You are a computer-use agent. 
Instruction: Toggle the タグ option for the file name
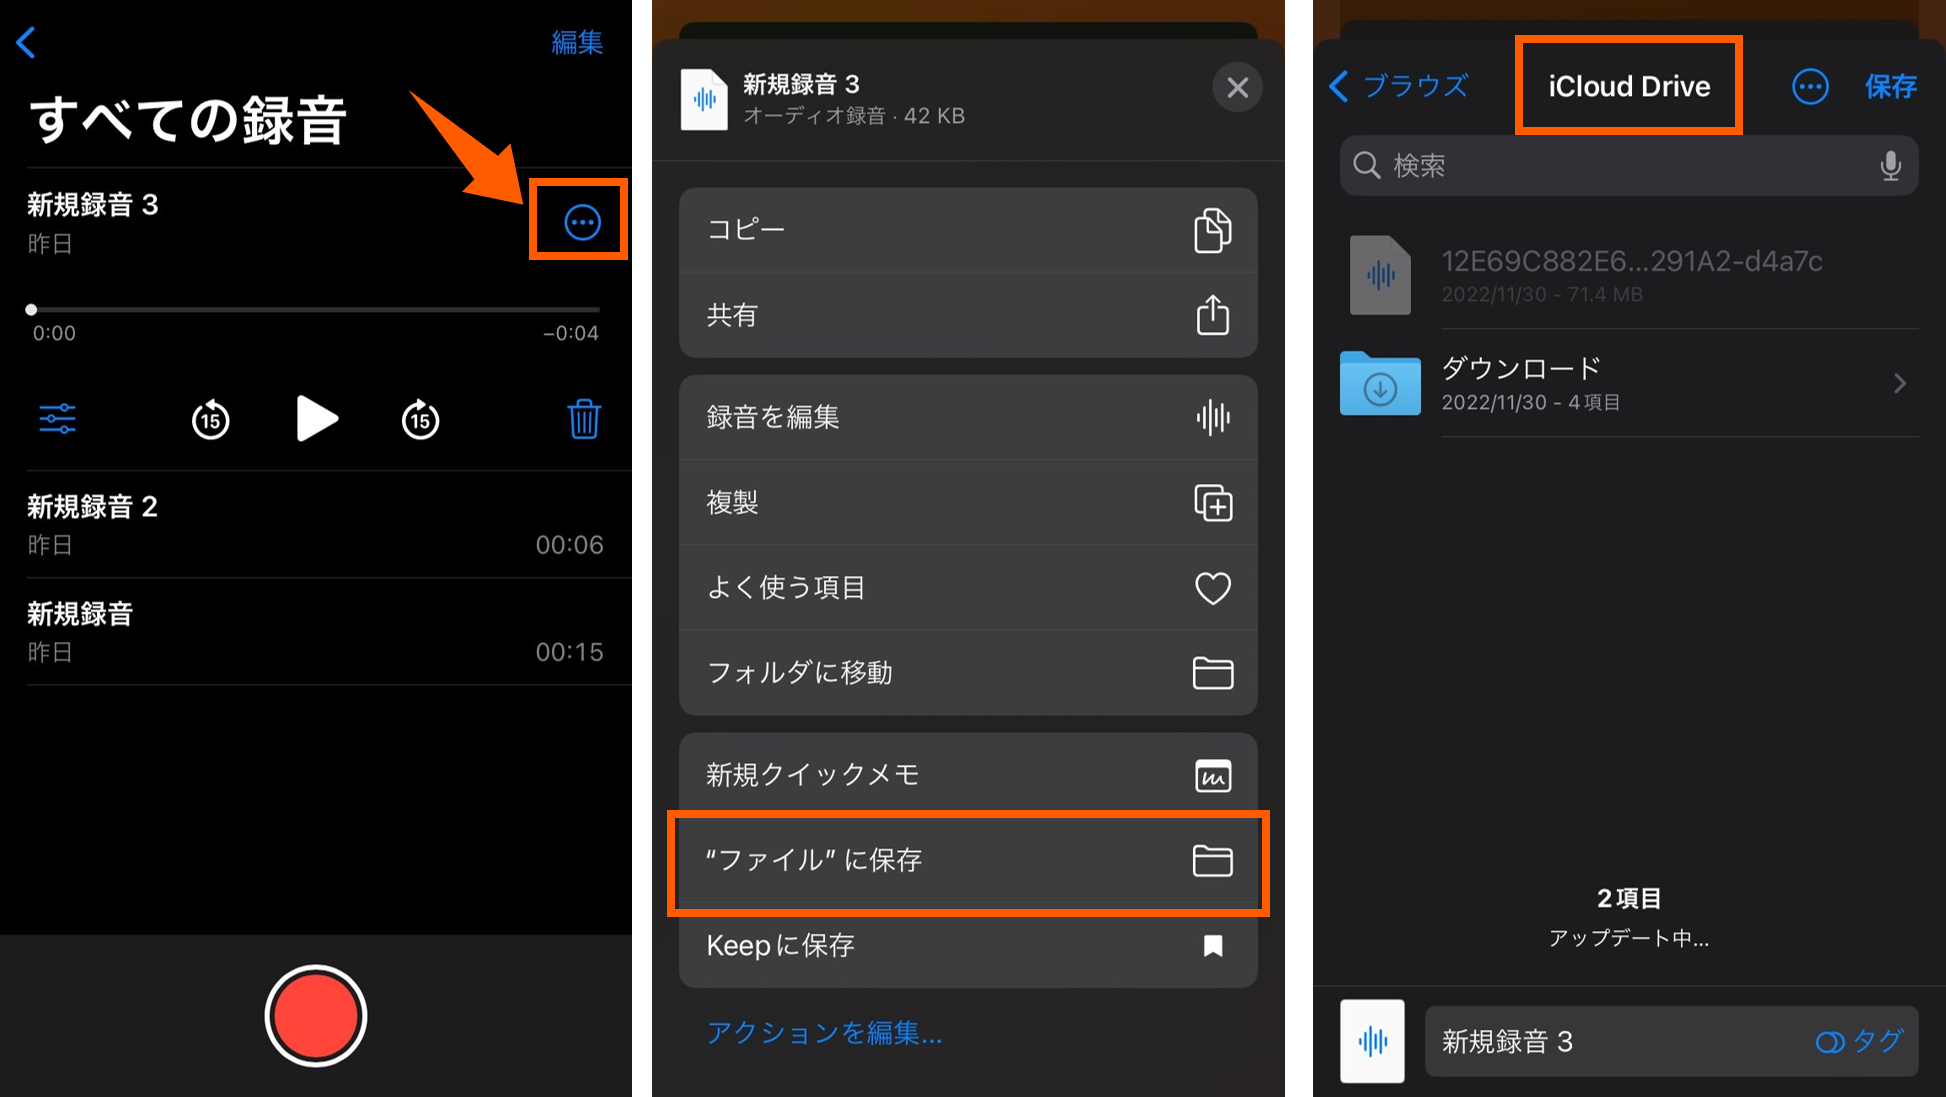coord(1859,1041)
